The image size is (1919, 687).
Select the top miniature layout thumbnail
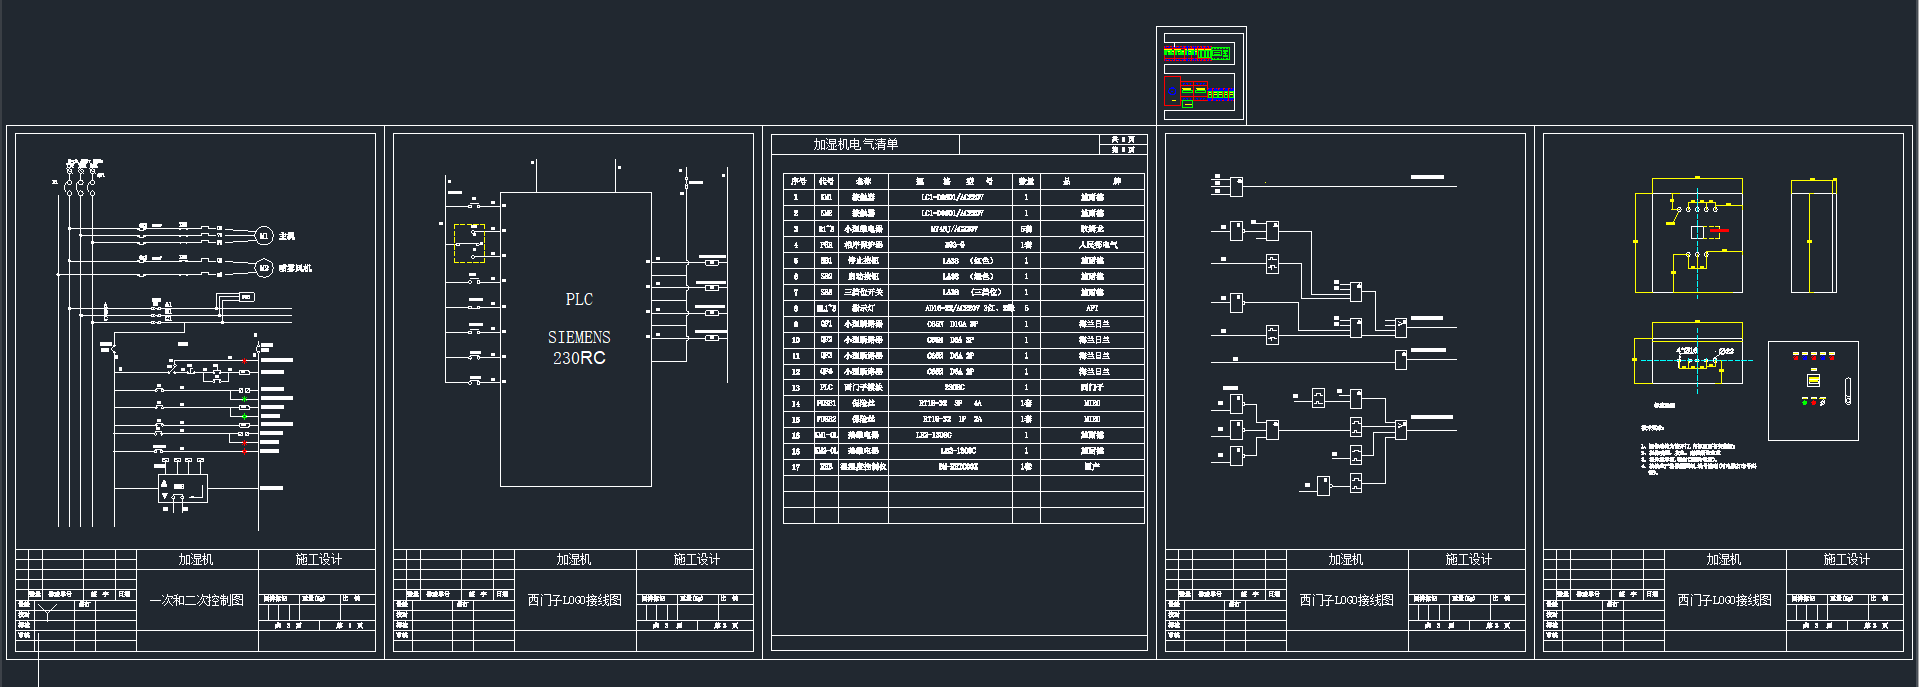(1198, 53)
